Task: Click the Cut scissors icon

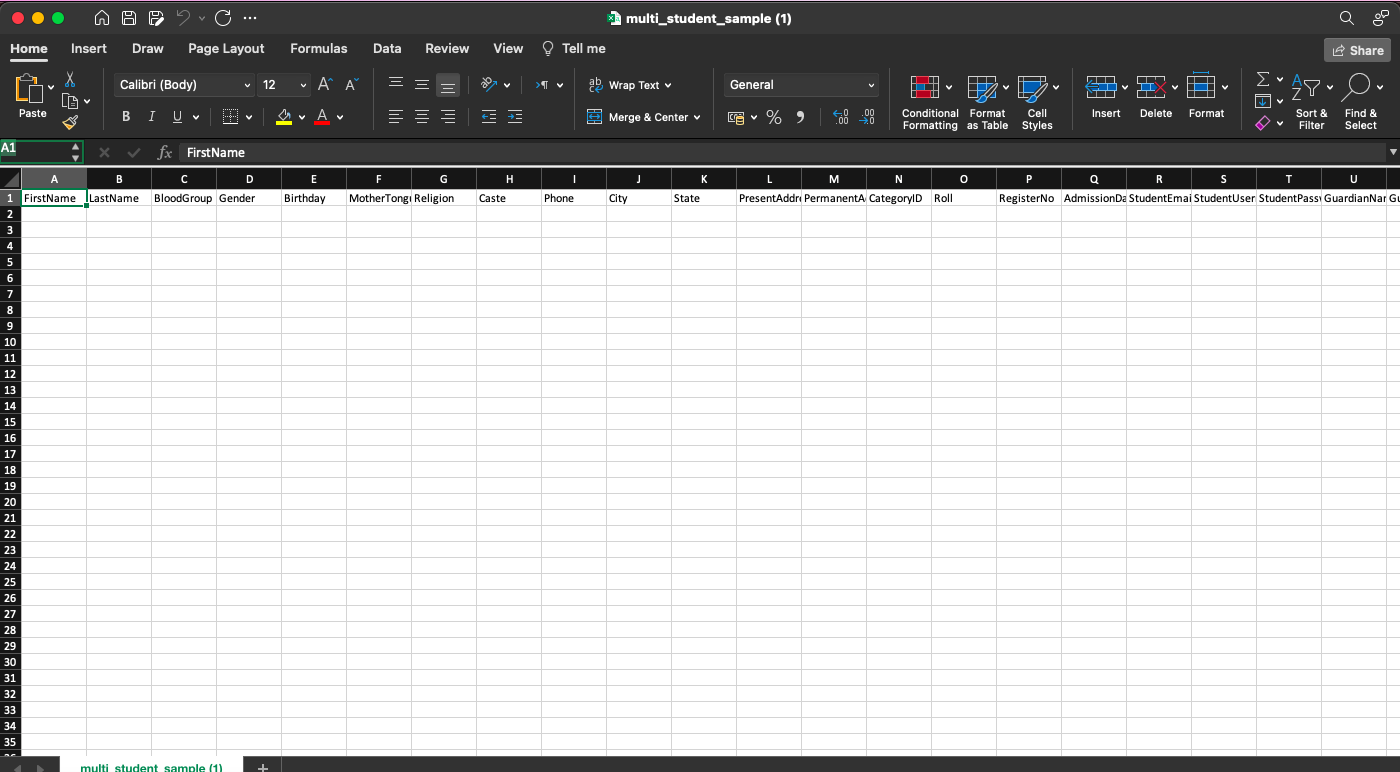Action: coord(70,80)
